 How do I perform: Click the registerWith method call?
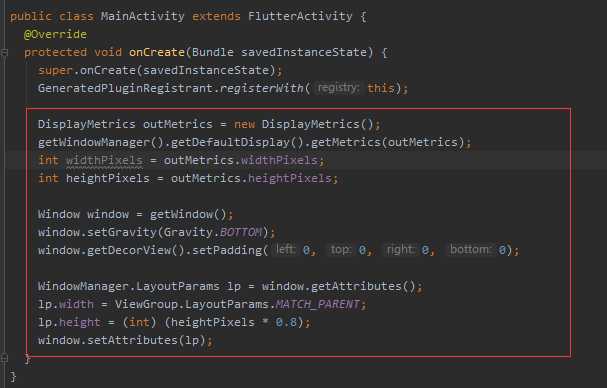[262, 88]
